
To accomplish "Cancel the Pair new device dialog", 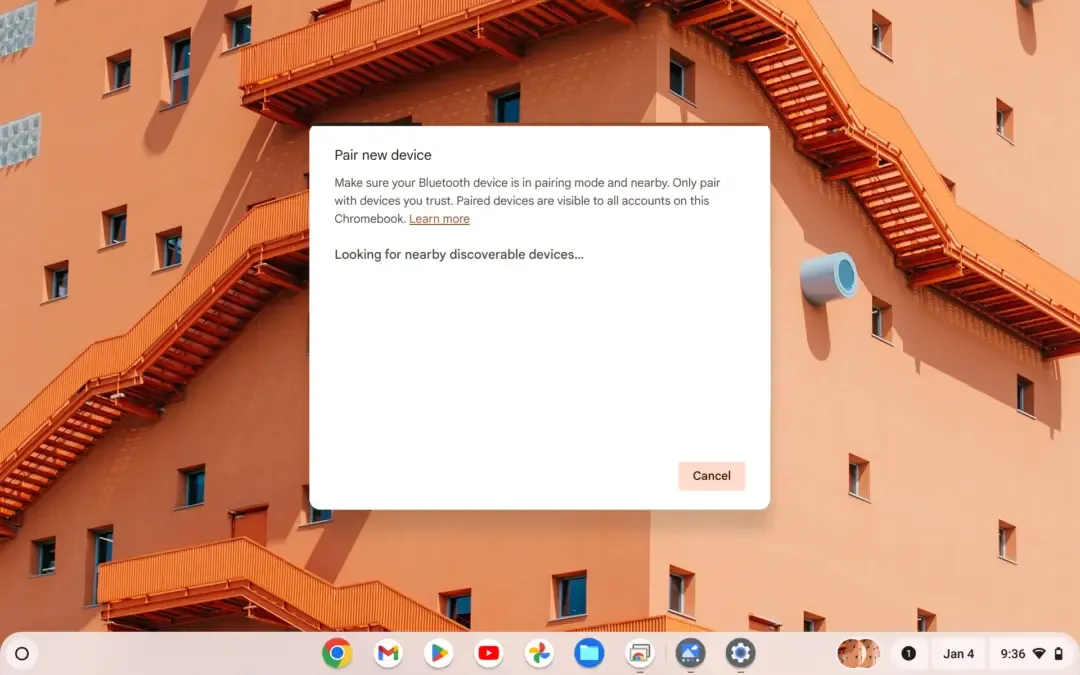I will tap(712, 476).
